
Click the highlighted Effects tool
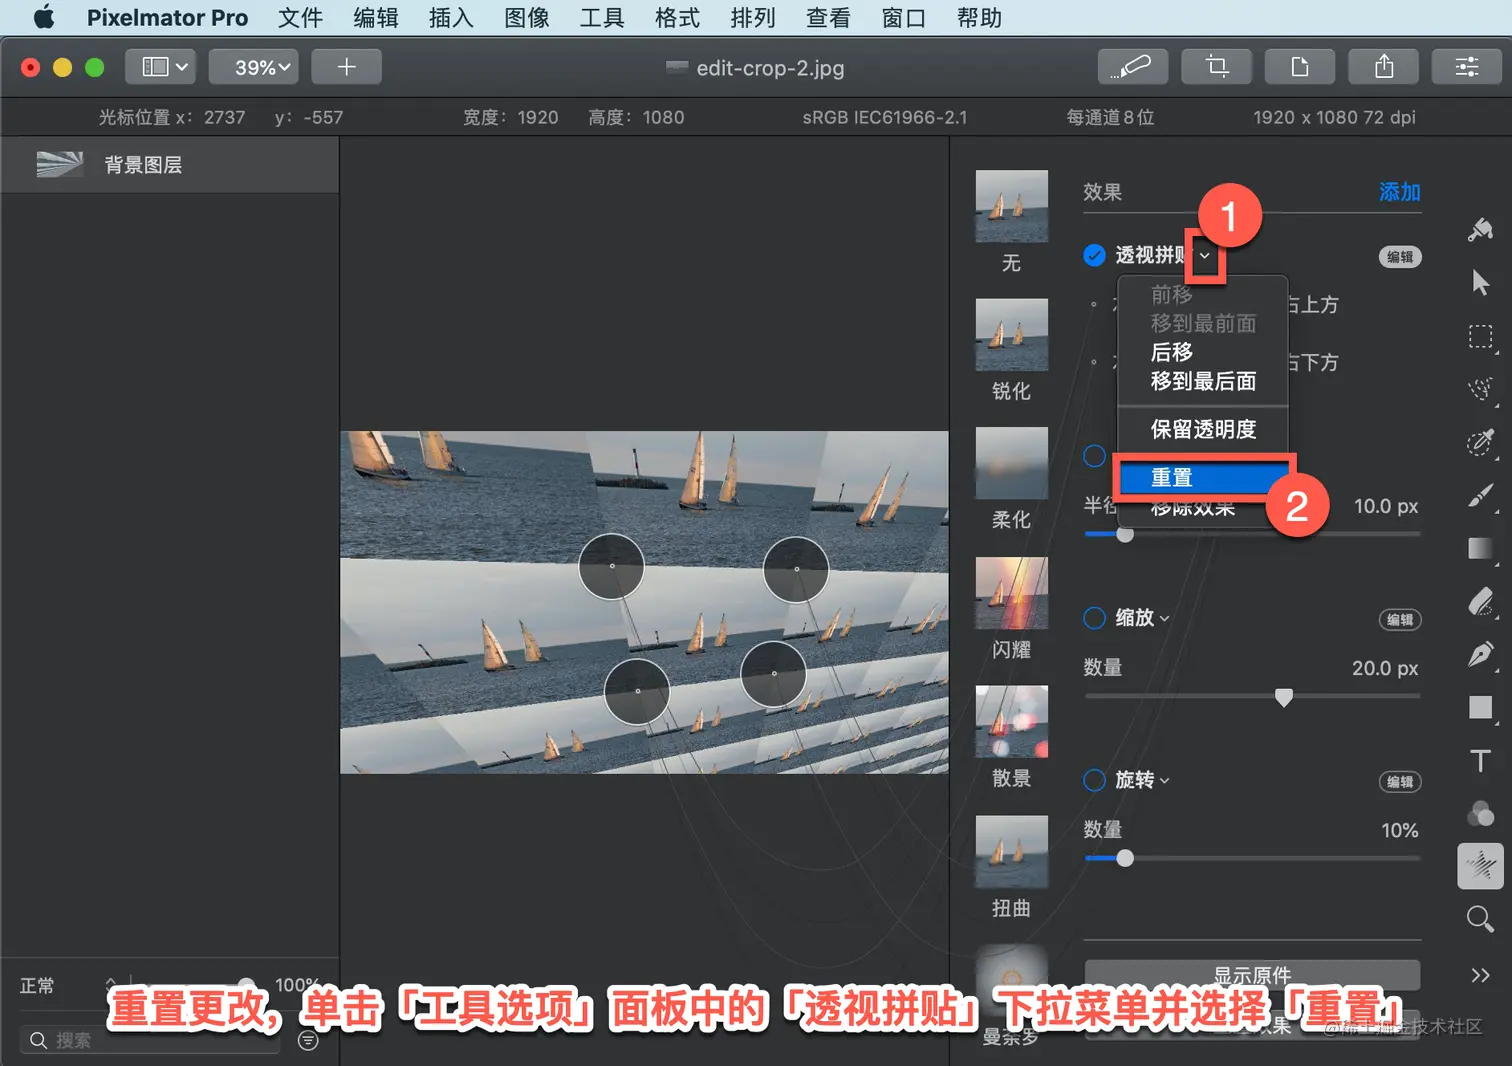pyautogui.click(x=1480, y=866)
